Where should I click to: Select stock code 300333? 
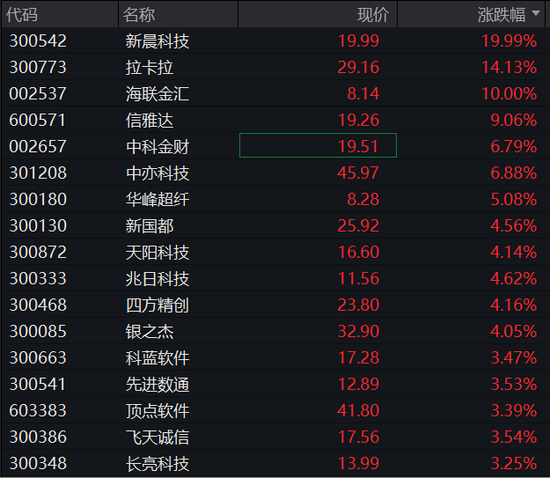pyautogui.click(x=38, y=279)
